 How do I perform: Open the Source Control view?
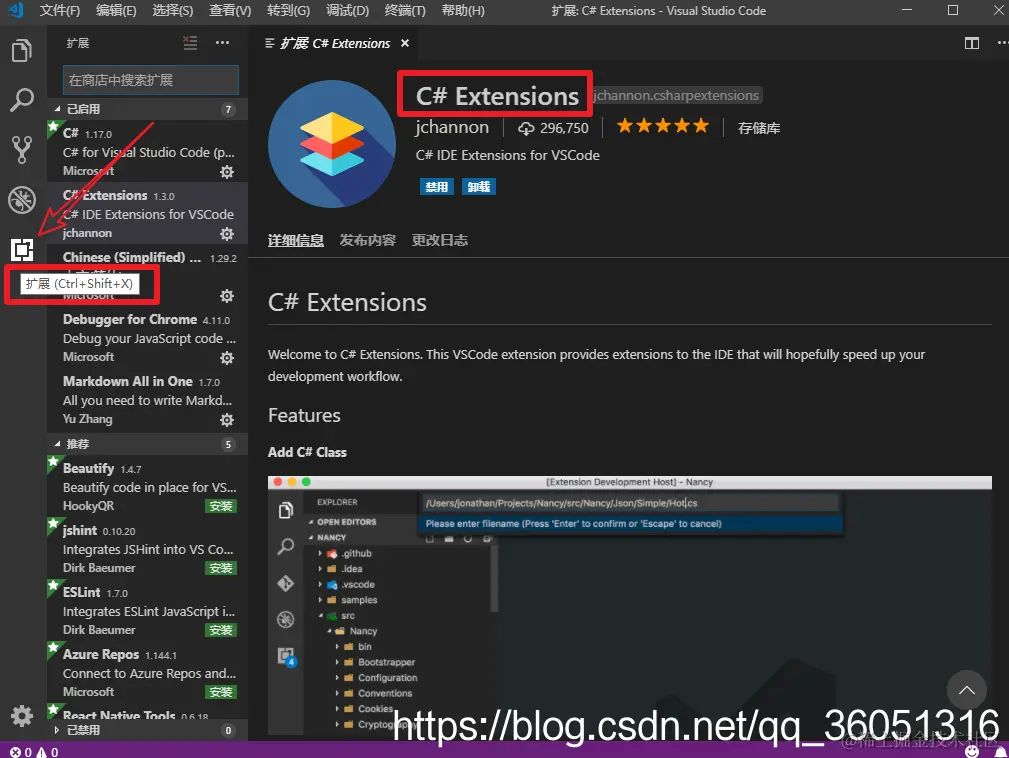coord(21,149)
